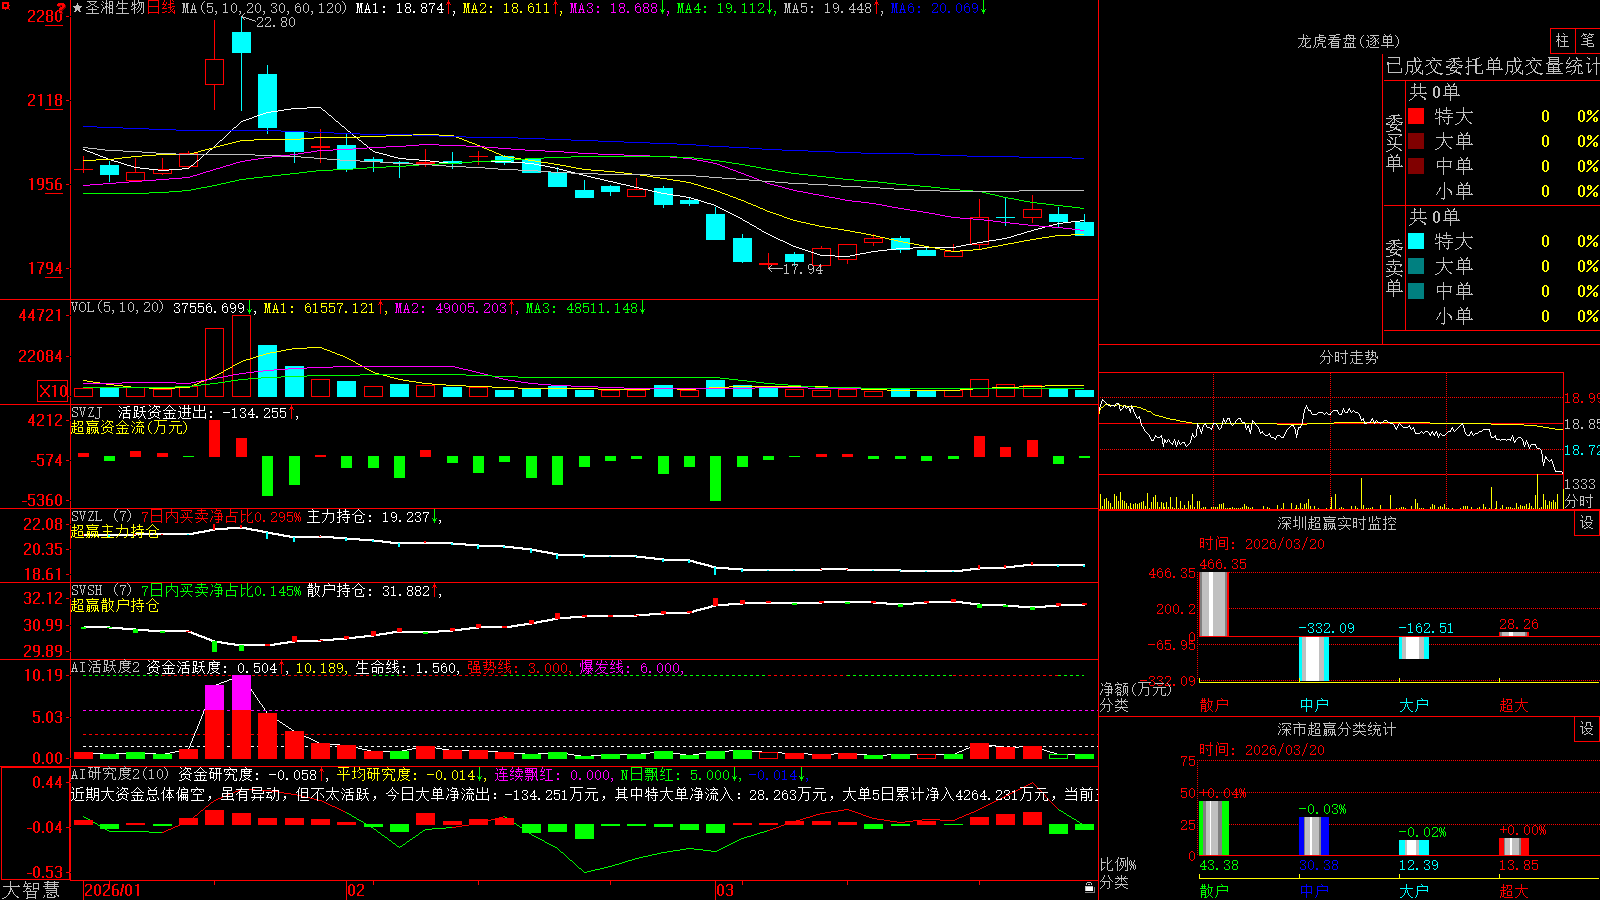The width and height of the screenshot is (1600, 900).
Task: Click the VOL(5,10,20) indicator label
Action: [117, 308]
